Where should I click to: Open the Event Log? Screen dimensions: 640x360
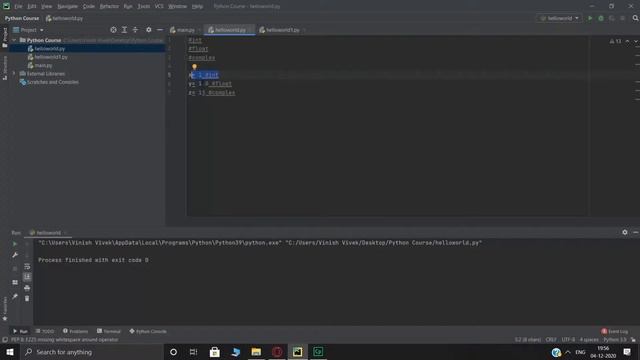pyautogui.click(x=615, y=331)
